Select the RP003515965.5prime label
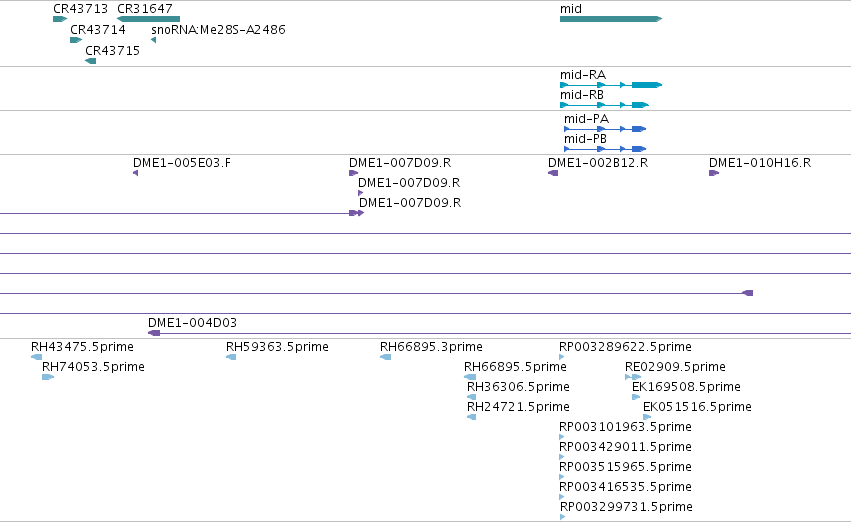Screen dimensions: 851x522 pyautogui.click(x=625, y=467)
